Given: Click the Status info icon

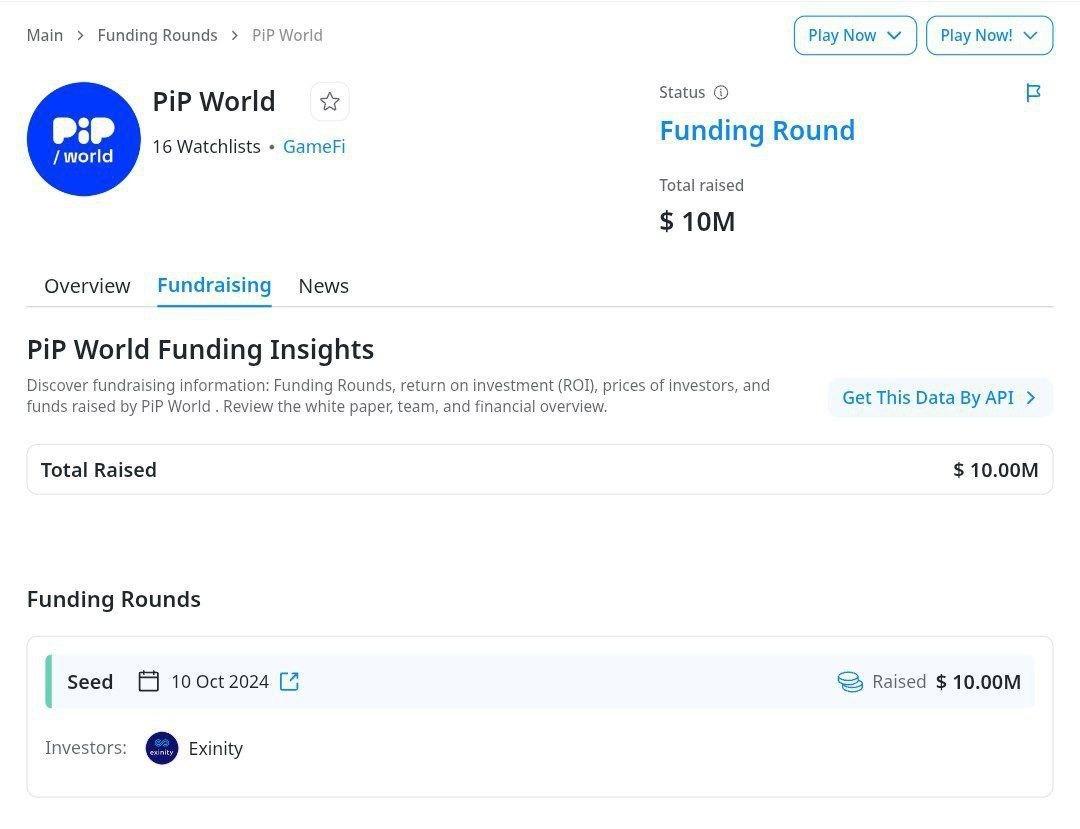Looking at the screenshot, I should tap(721, 93).
